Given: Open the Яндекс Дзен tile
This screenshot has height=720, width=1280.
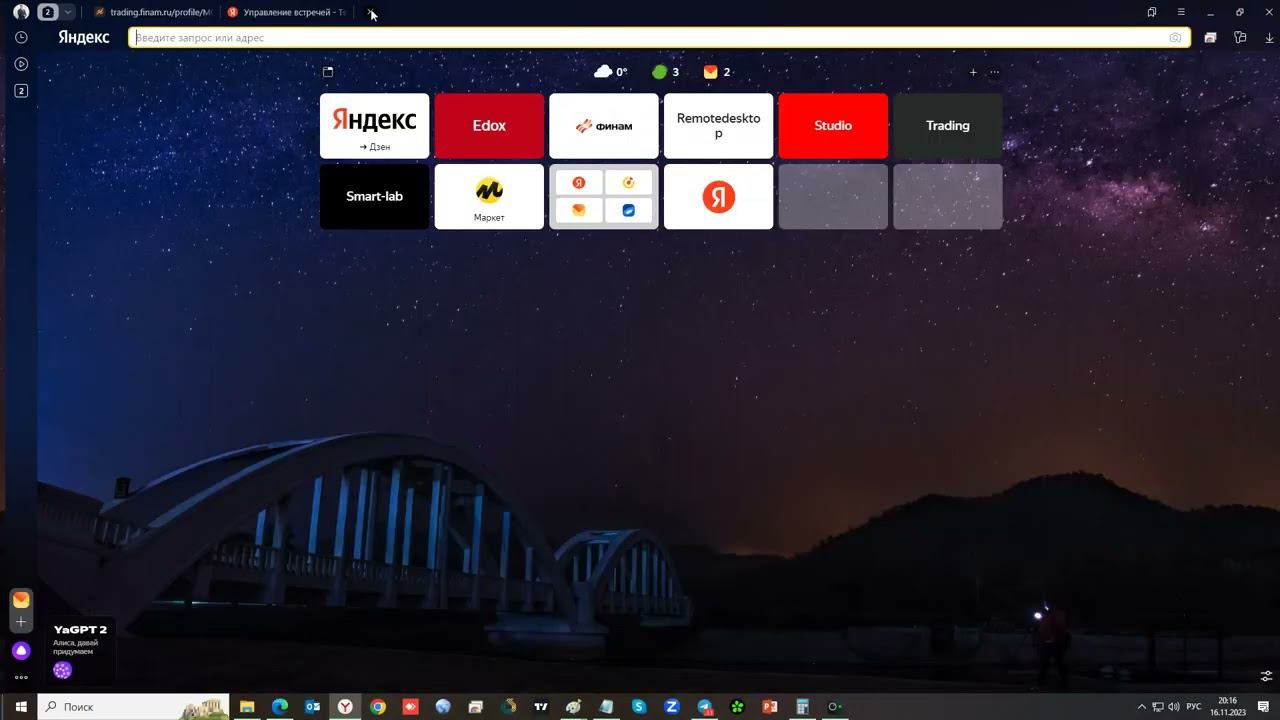Looking at the screenshot, I should click(374, 126).
